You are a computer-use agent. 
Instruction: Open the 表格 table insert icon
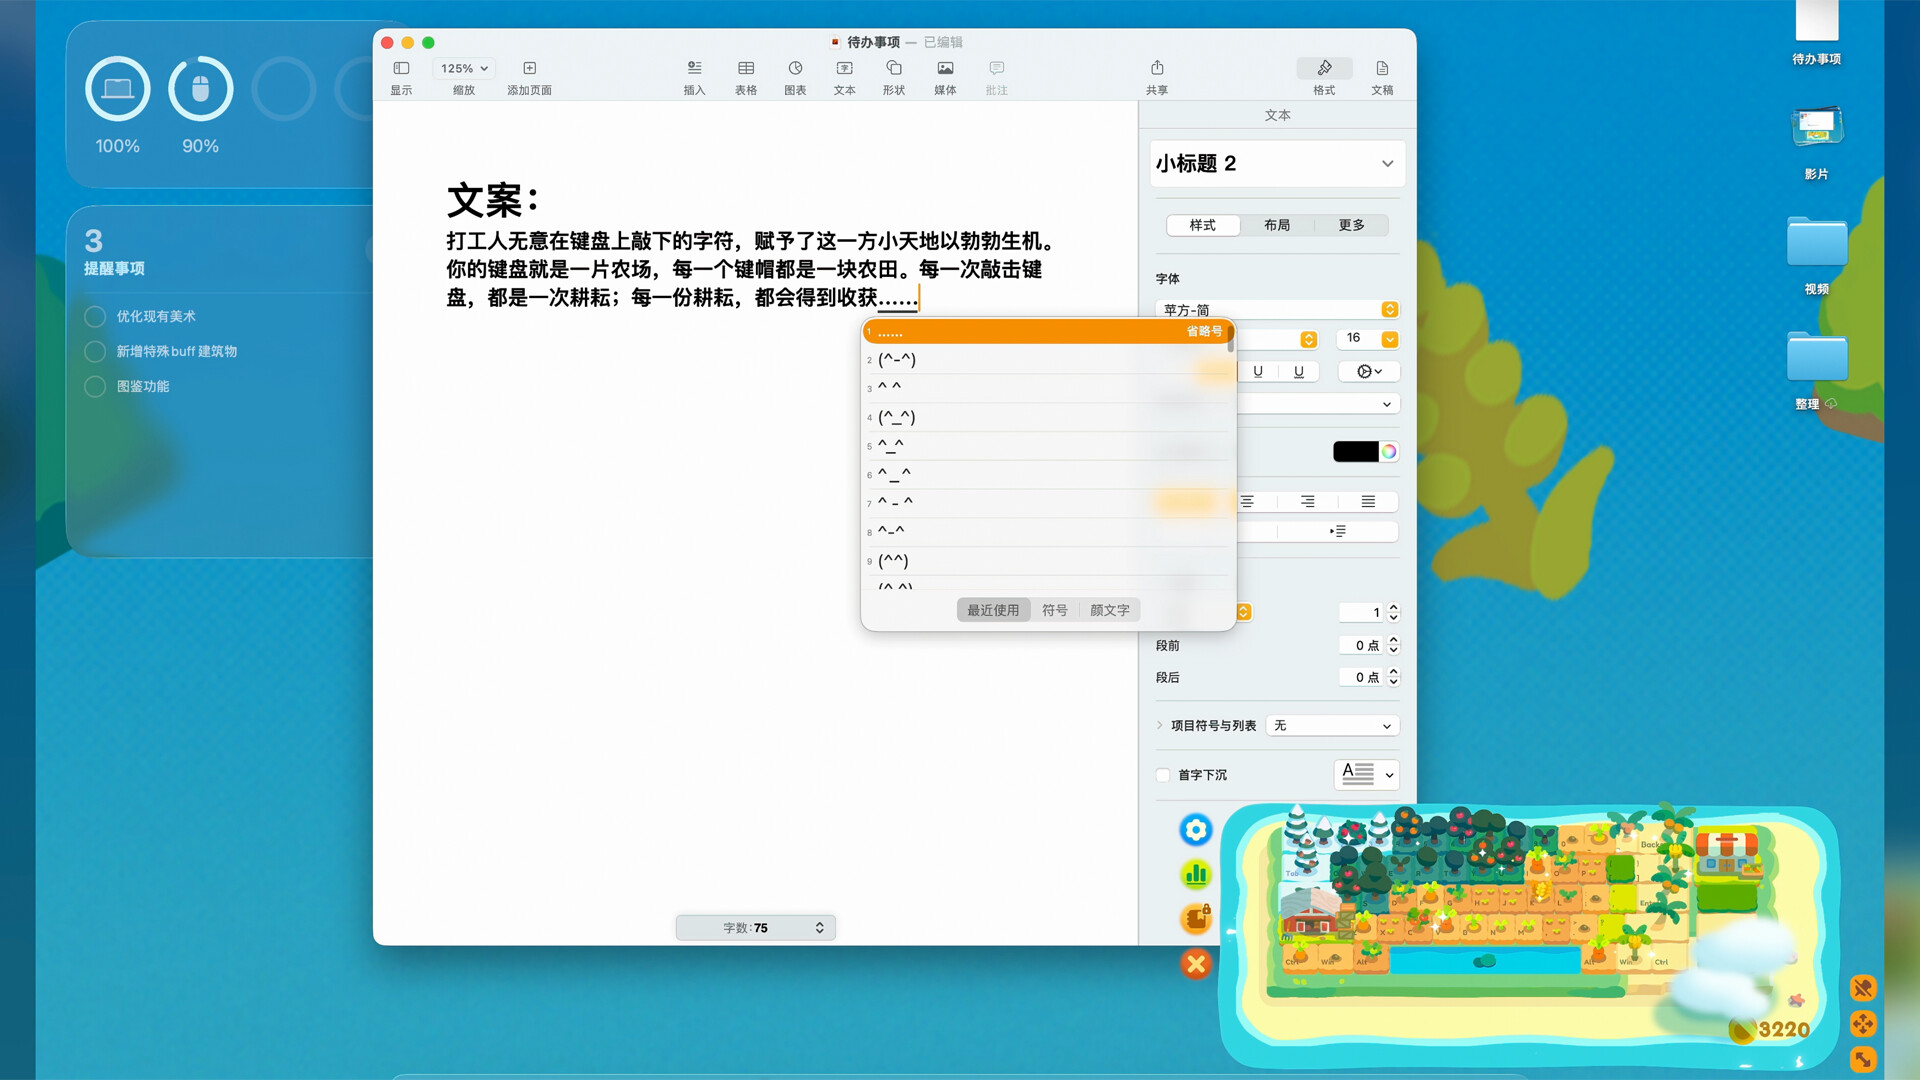pos(745,75)
